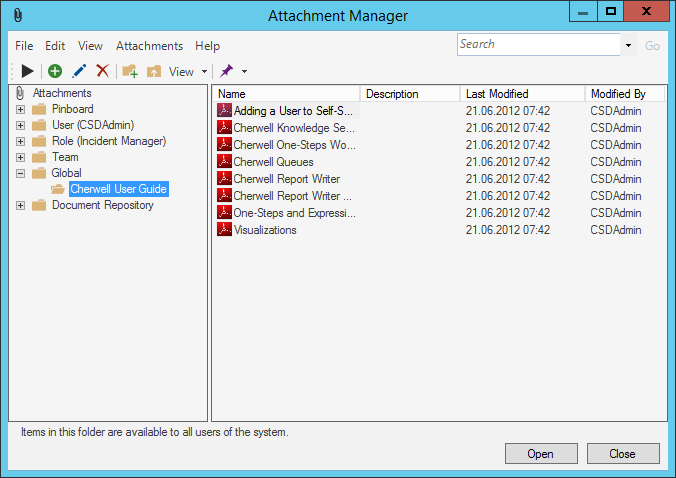Click PDF icon beside One-Steps and Expressi...

[224, 212]
